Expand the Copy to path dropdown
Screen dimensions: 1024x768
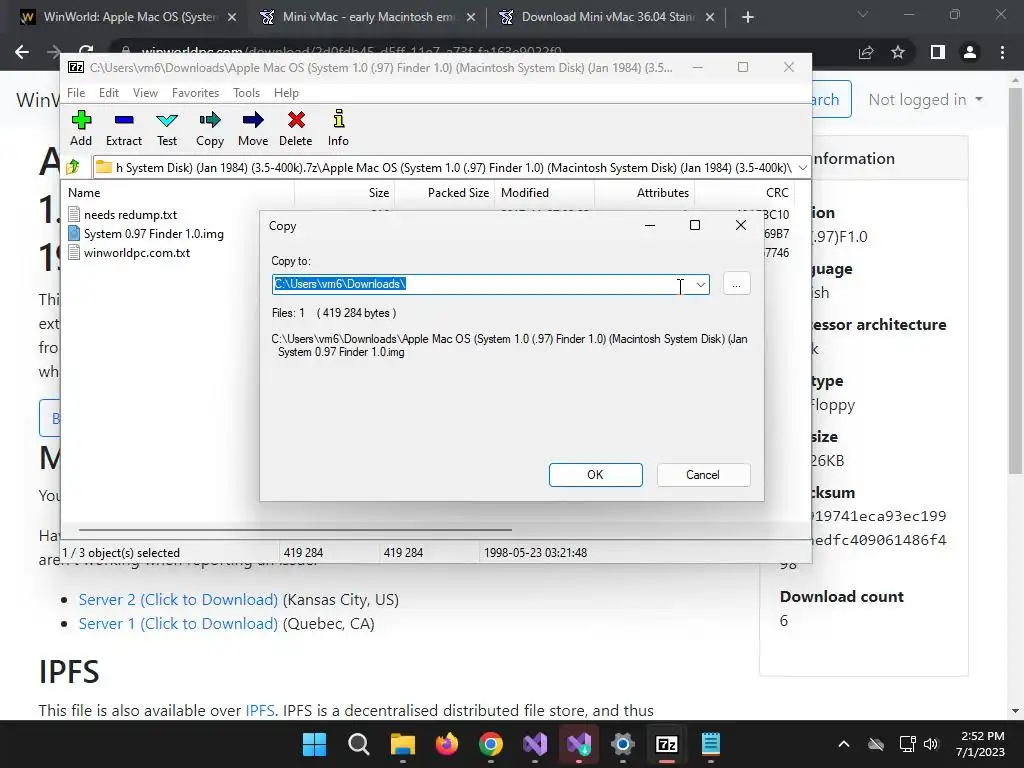tap(700, 285)
